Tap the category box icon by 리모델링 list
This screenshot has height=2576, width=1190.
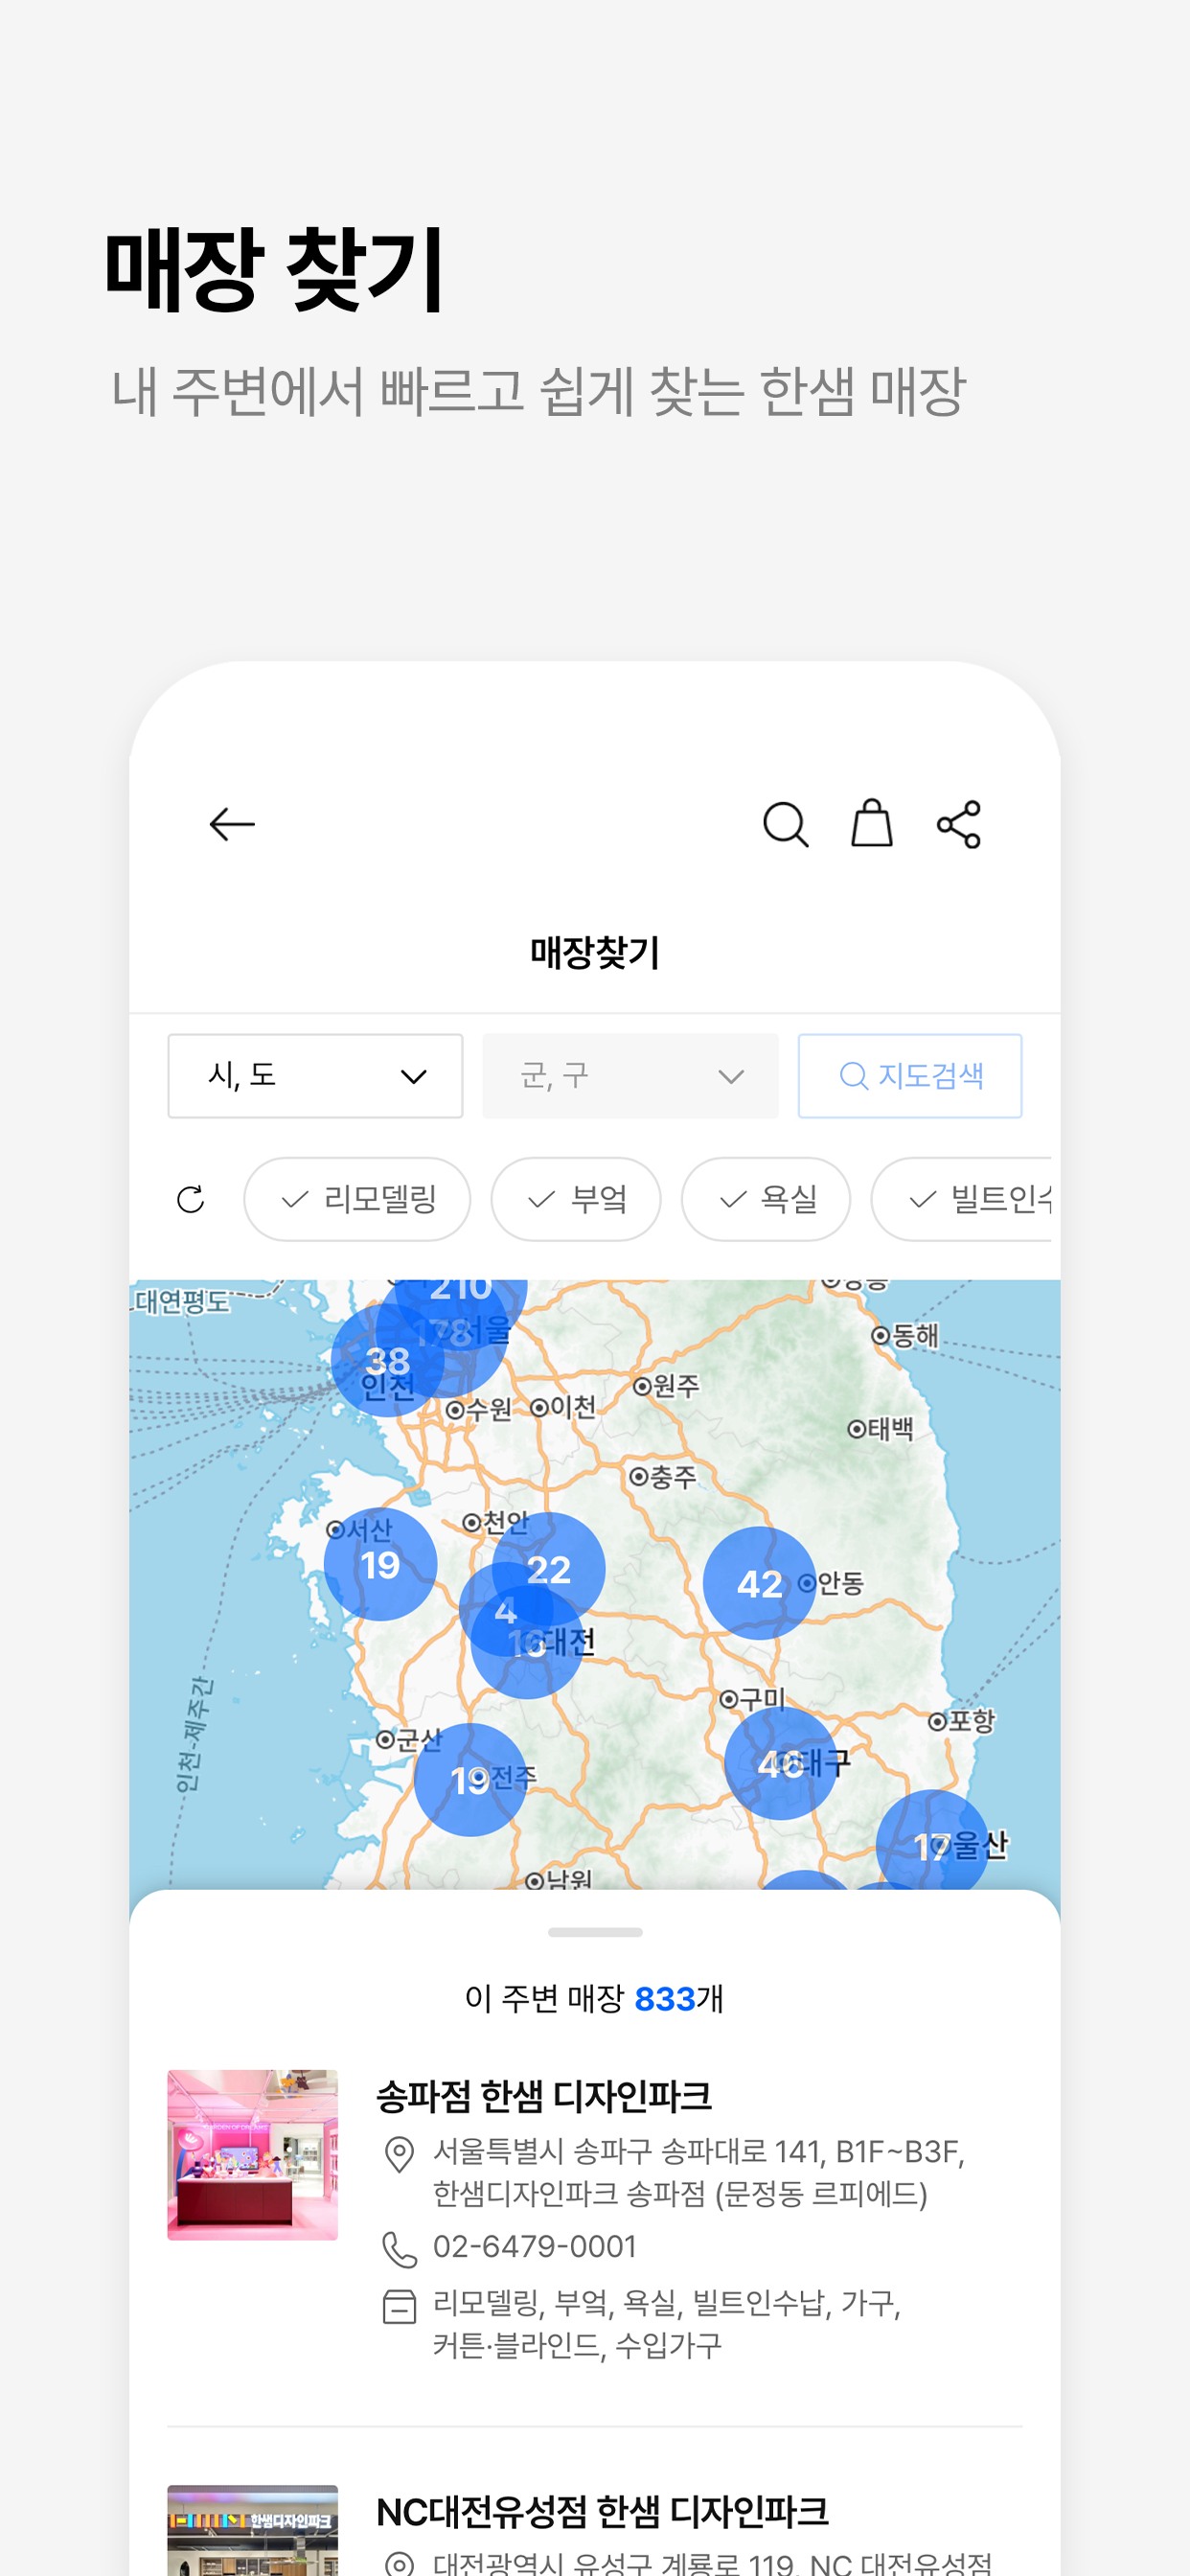click(399, 2307)
